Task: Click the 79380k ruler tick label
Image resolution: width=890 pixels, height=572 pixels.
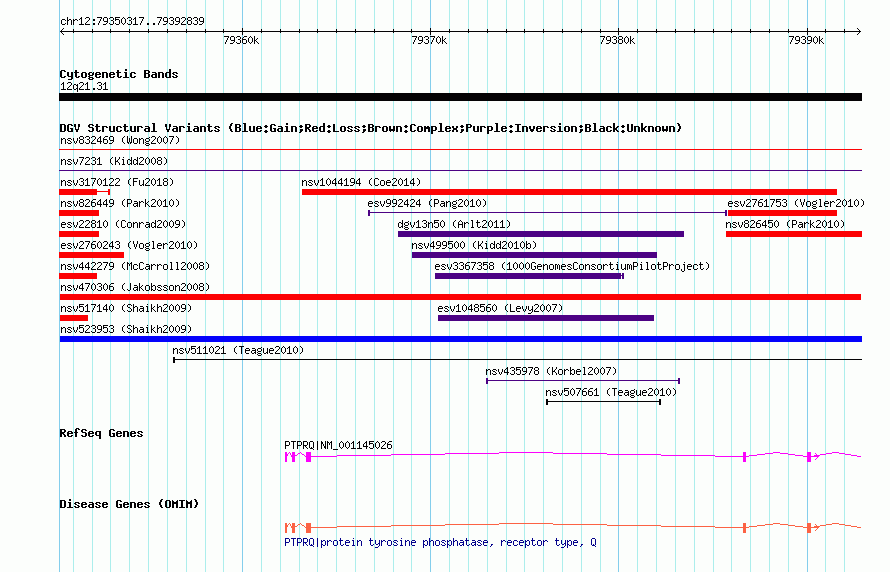Action: click(x=618, y=40)
